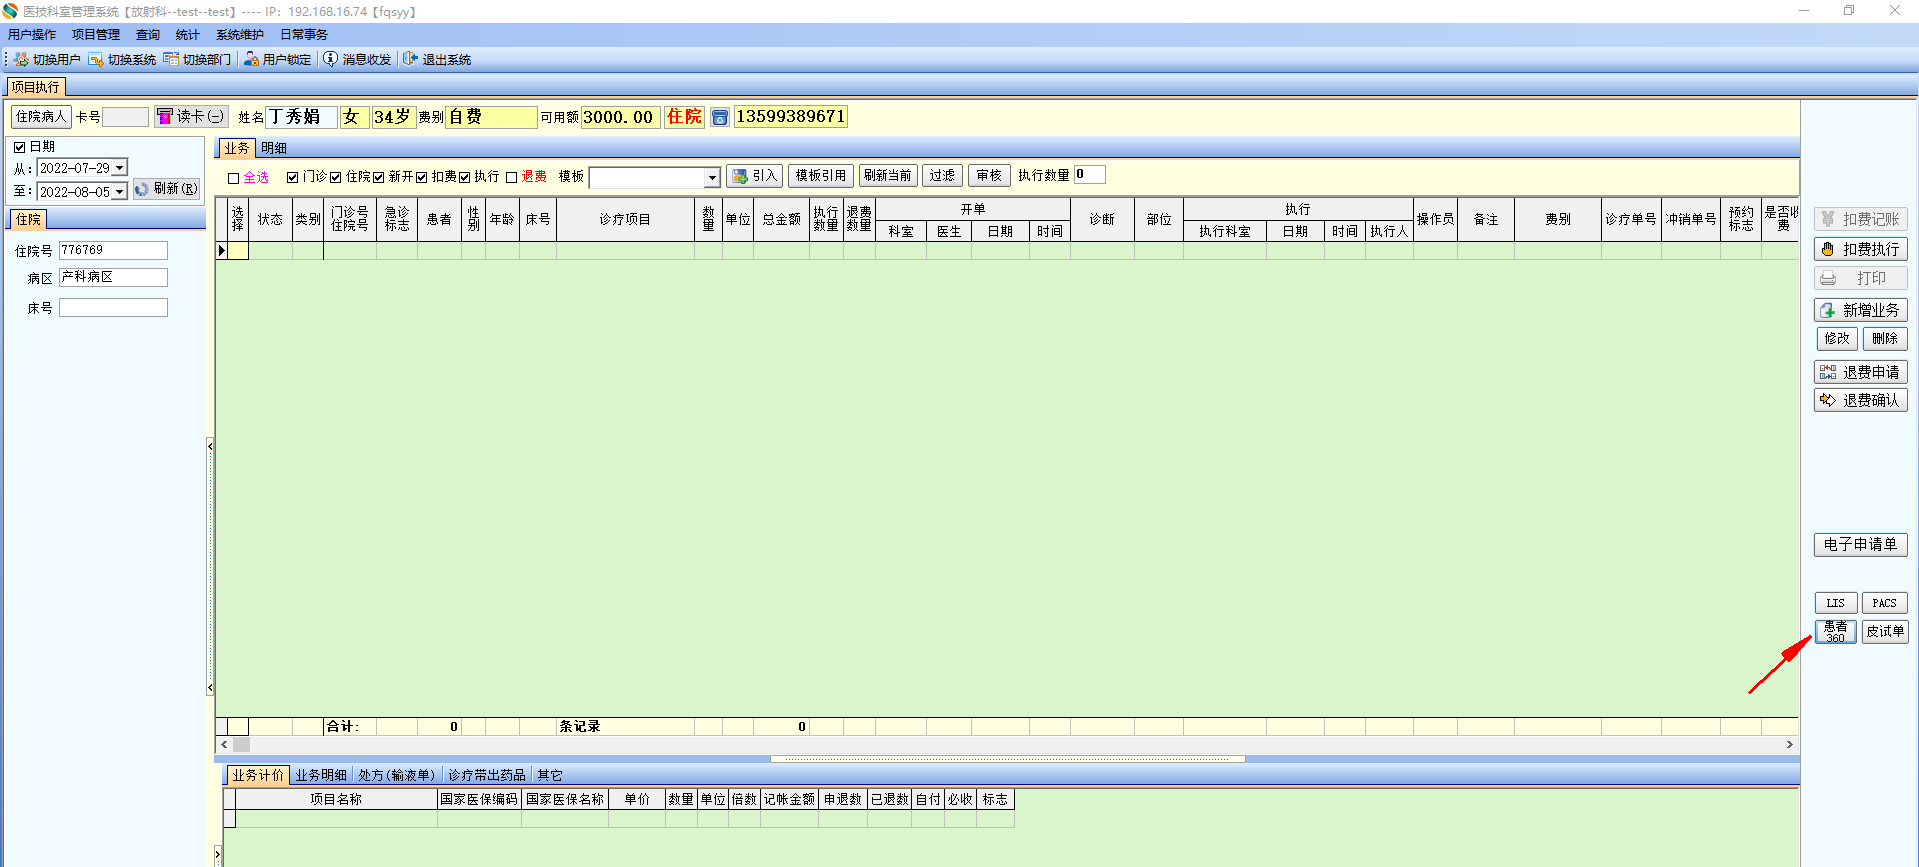Toggle the 执行 checkbox
This screenshot has height=867, width=1919.
click(x=465, y=177)
